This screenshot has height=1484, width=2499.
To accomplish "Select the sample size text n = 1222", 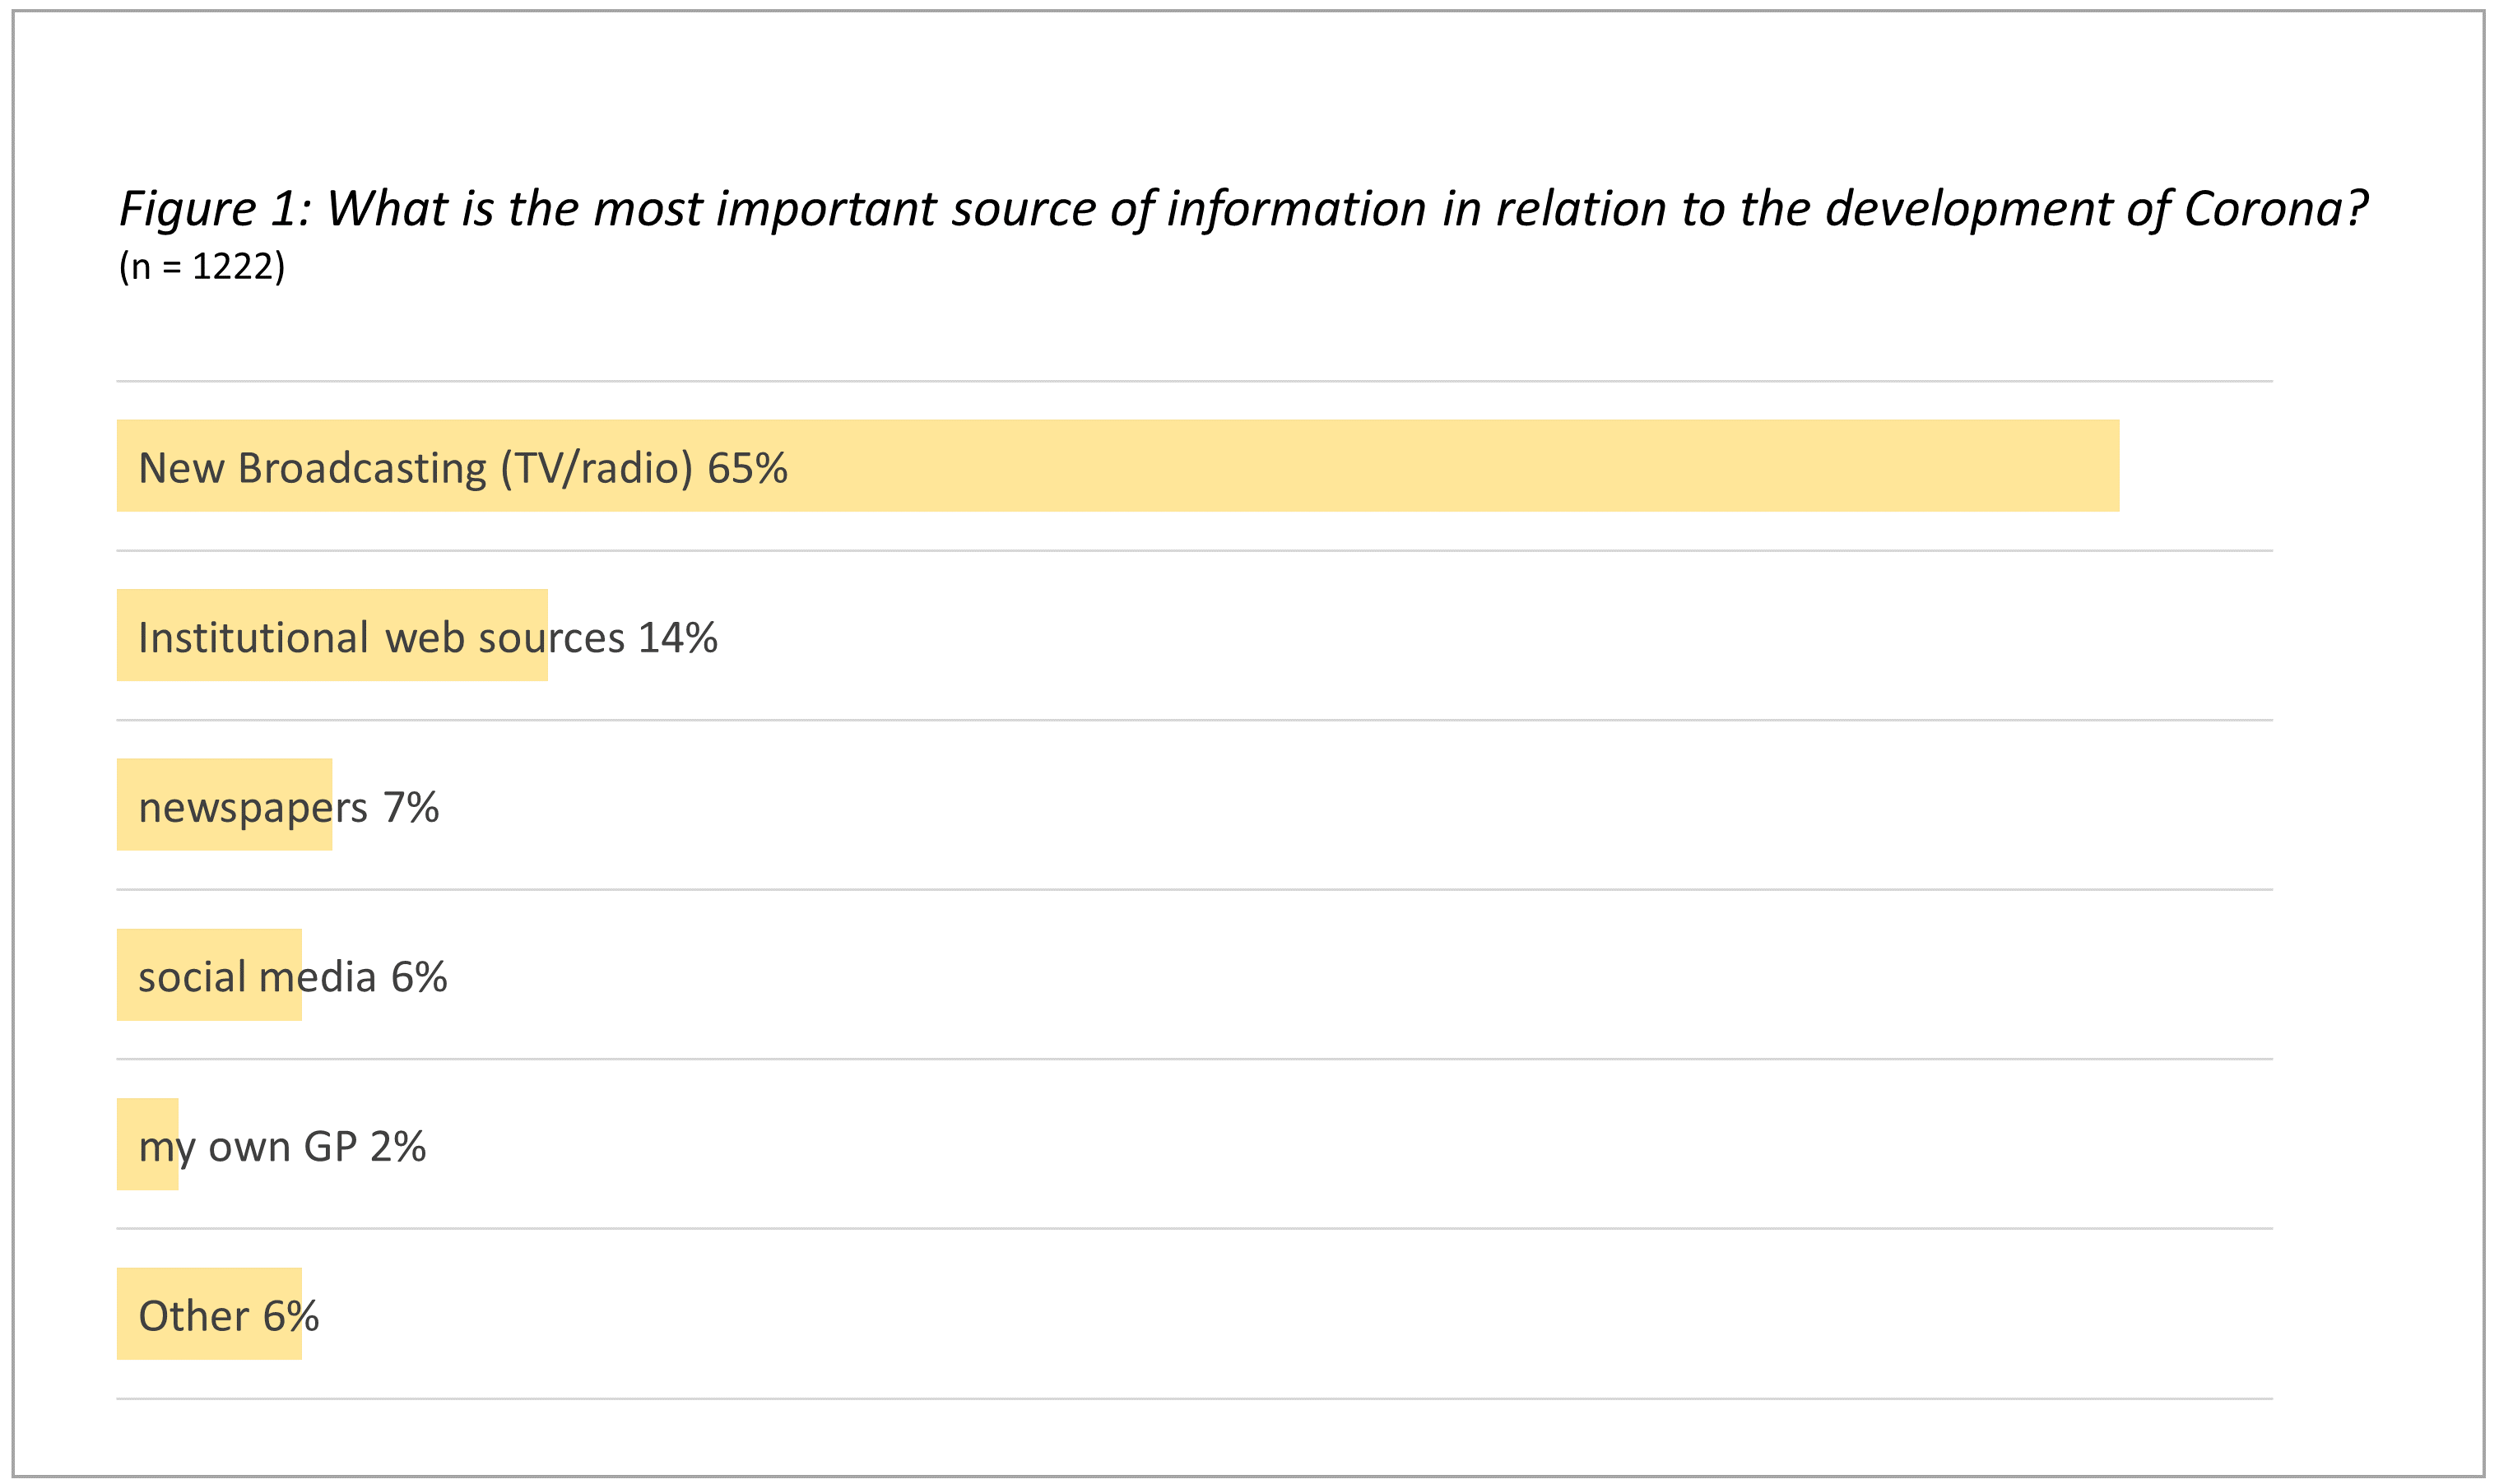I will [x=202, y=267].
